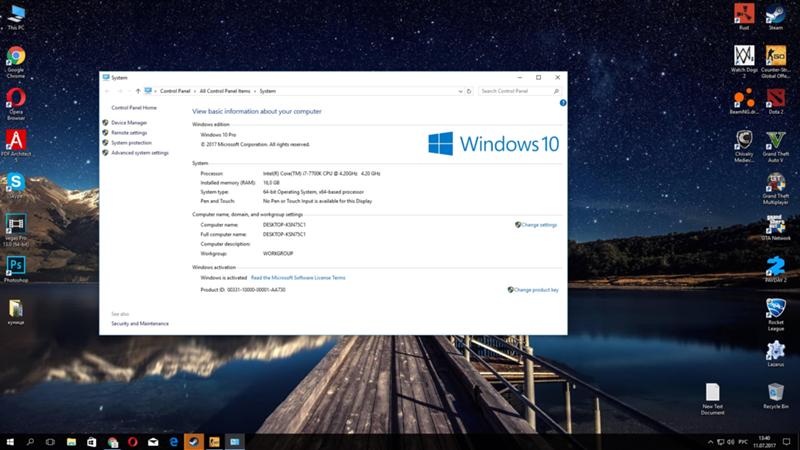Open Remote settings link
This screenshot has width=800, height=450.
[129, 133]
